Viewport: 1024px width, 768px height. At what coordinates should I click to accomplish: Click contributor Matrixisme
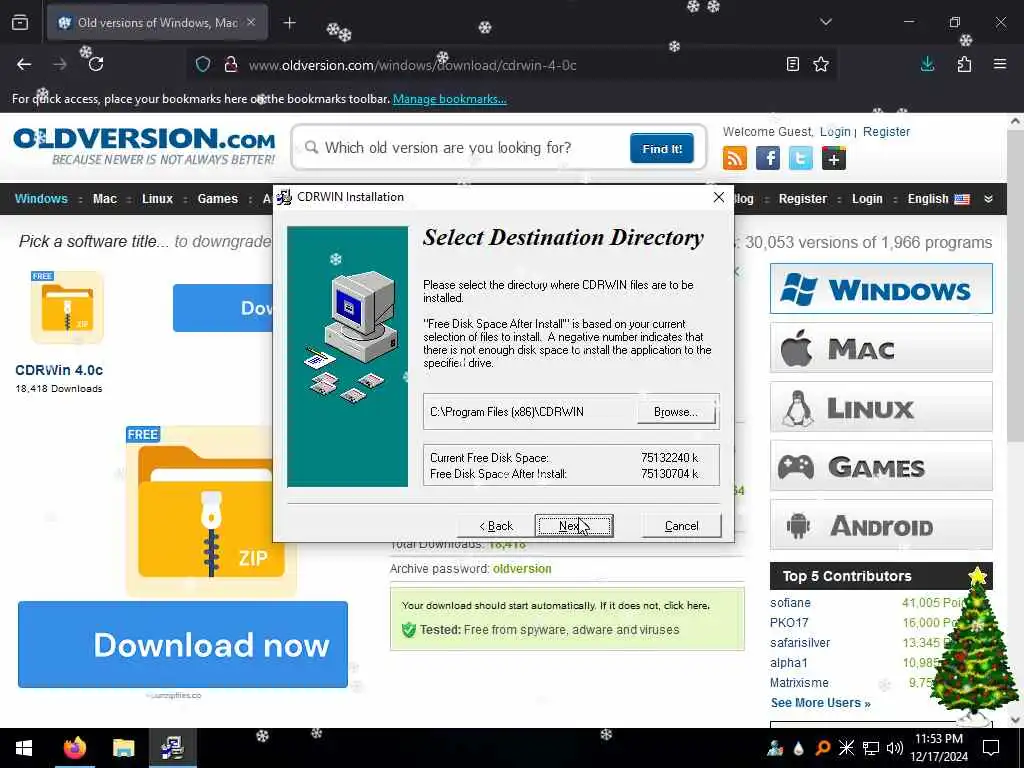coord(799,682)
